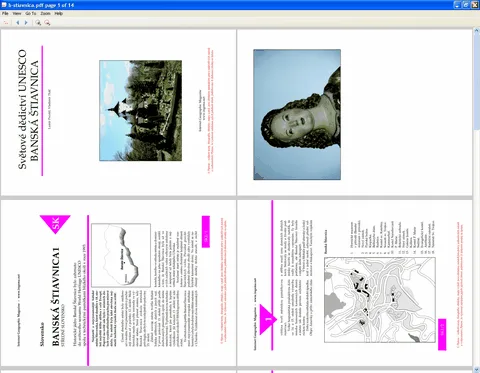Click the pink triangle marker numbered 1
Image resolution: width=480 pixels, height=373 pixels.
tap(268, 319)
